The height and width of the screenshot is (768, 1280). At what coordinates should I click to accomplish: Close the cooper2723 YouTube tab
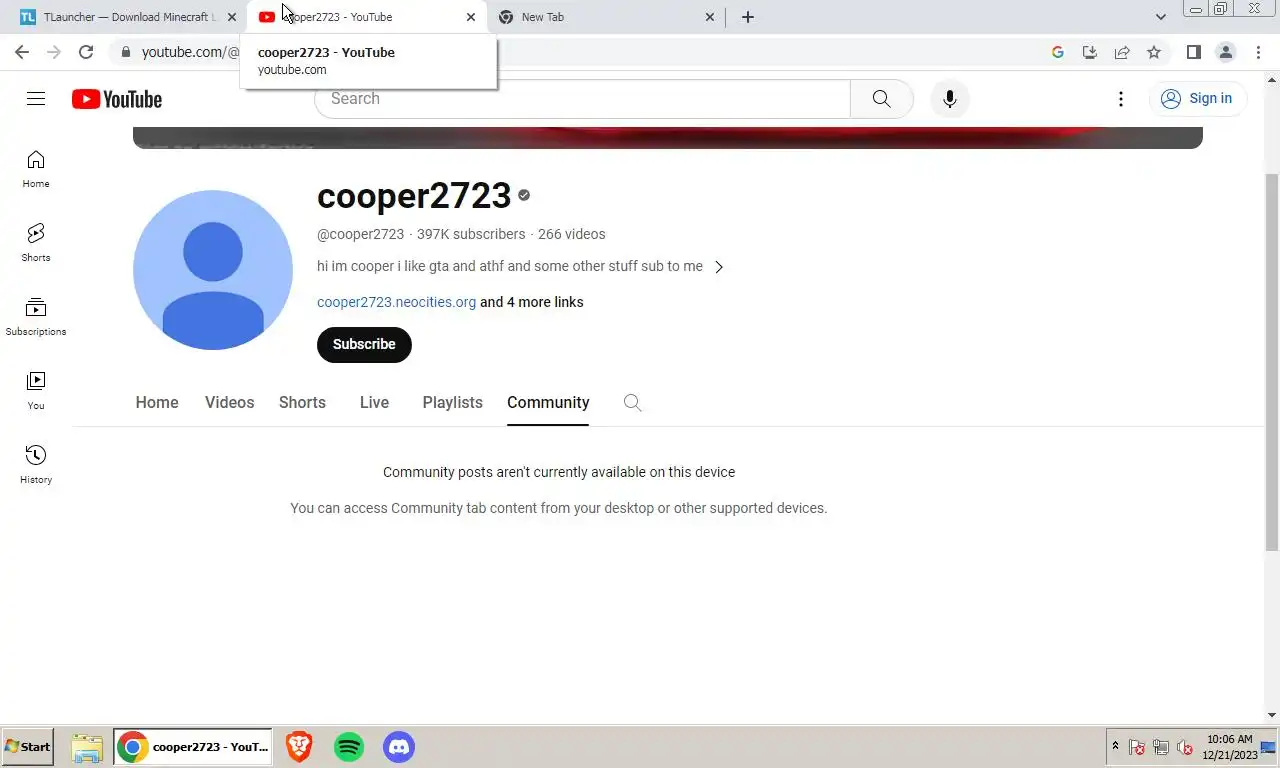point(471,17)
